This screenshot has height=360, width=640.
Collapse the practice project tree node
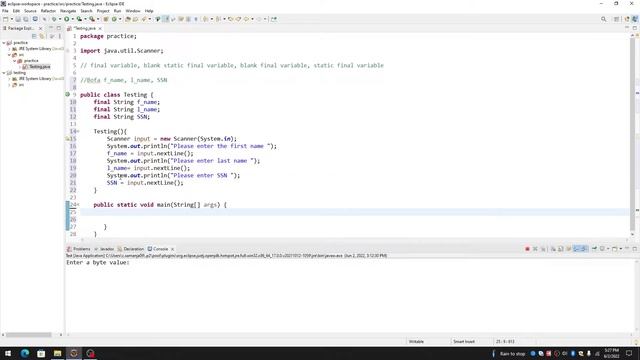(x=4, y=42)
